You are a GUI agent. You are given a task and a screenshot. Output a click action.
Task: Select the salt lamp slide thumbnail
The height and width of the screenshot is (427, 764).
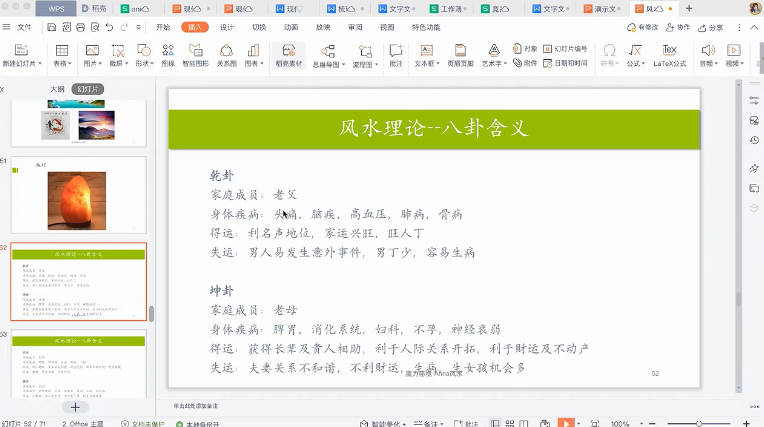click(77, 194)
